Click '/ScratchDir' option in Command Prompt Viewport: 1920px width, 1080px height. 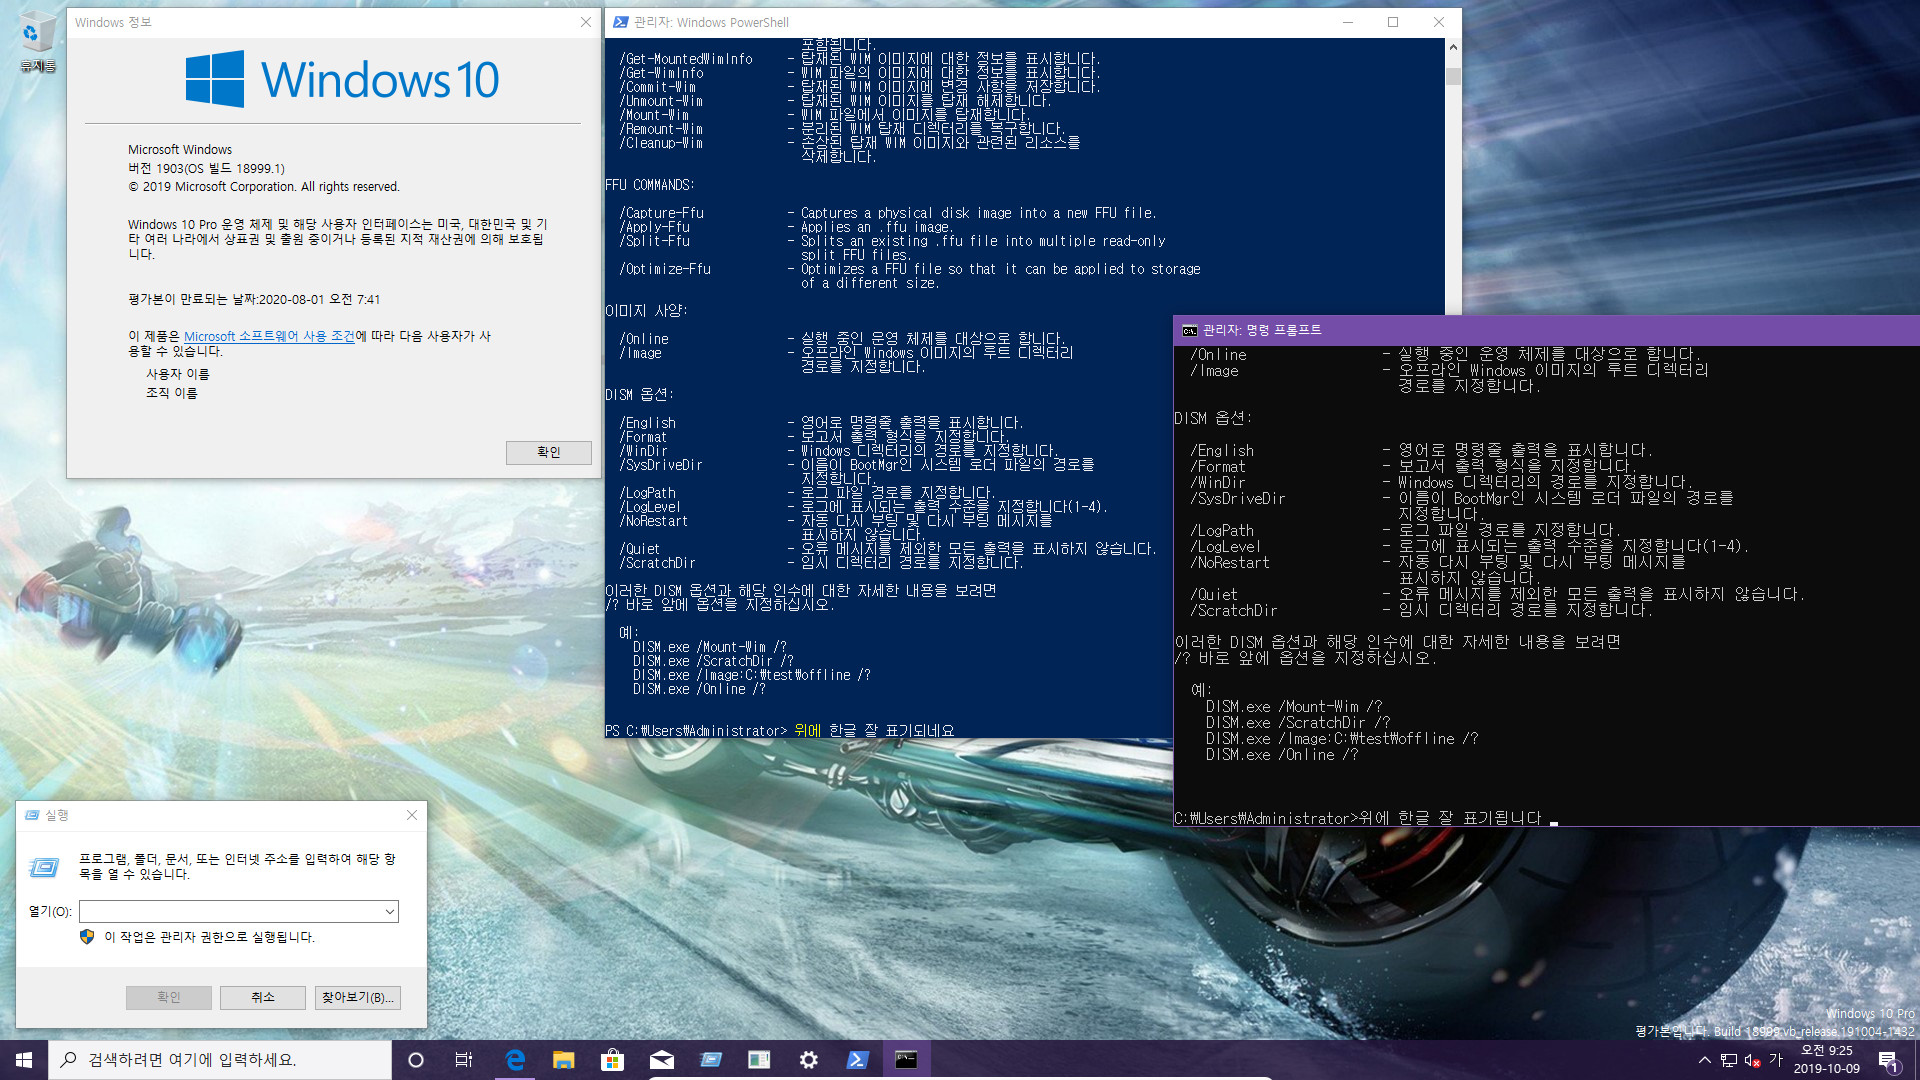pyautogui.click(x=1233, y=611)
